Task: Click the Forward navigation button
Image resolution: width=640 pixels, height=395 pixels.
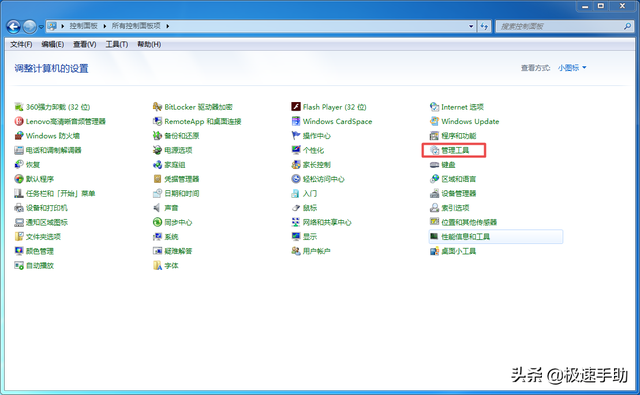Action: (x=29, y=27)
